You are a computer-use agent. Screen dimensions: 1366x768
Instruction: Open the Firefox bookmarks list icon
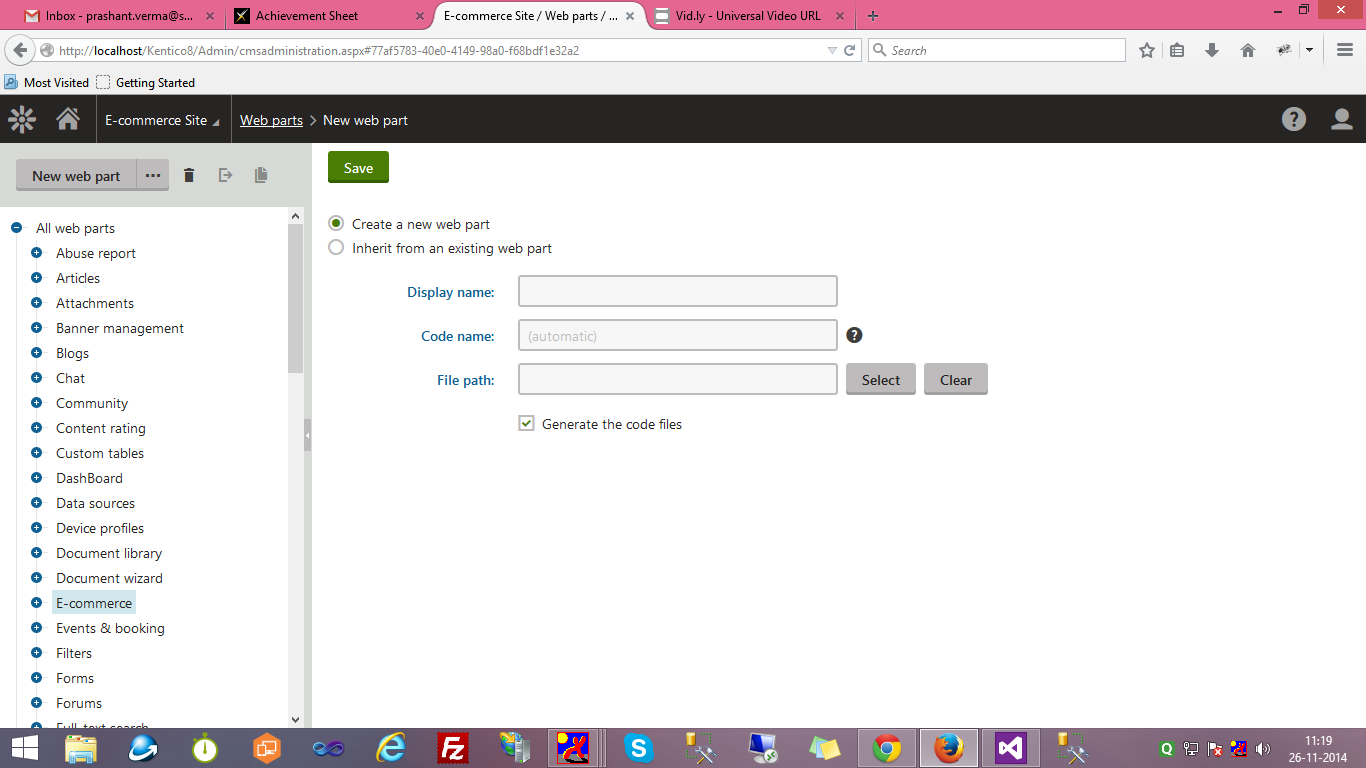point(1177,50)
